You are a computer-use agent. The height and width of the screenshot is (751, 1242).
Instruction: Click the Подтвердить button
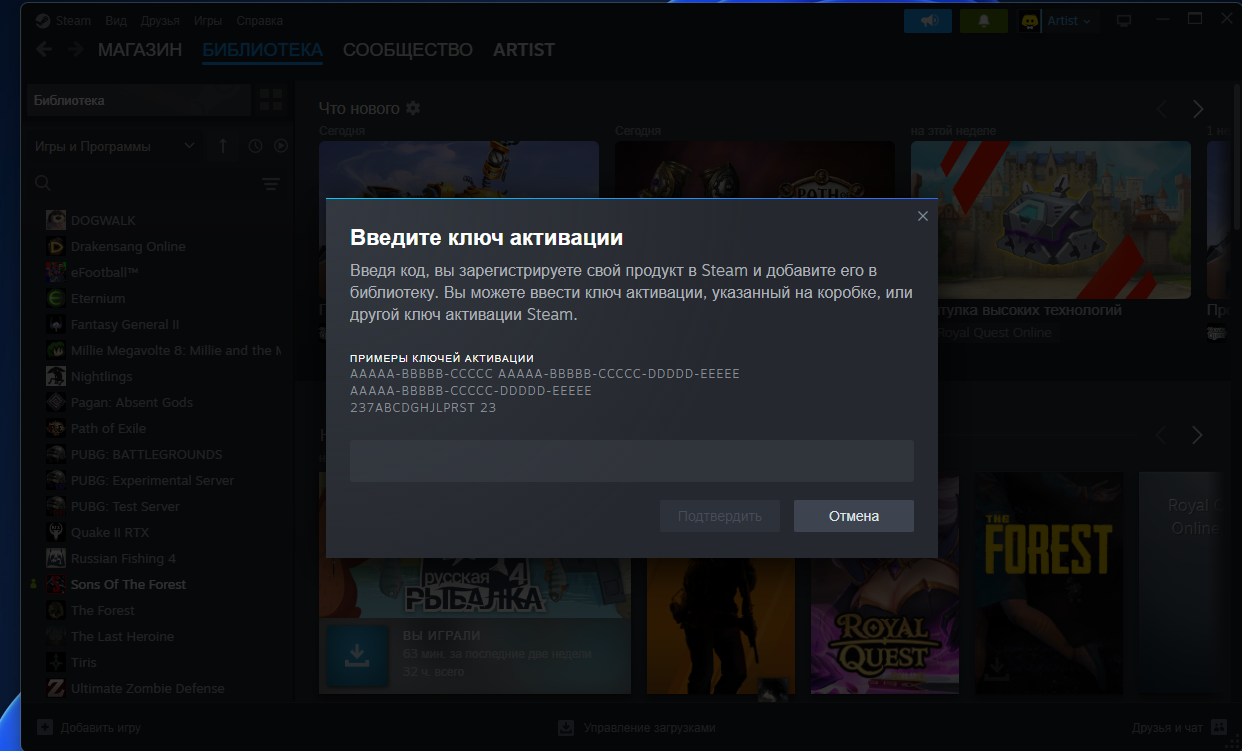coord(720,516)
